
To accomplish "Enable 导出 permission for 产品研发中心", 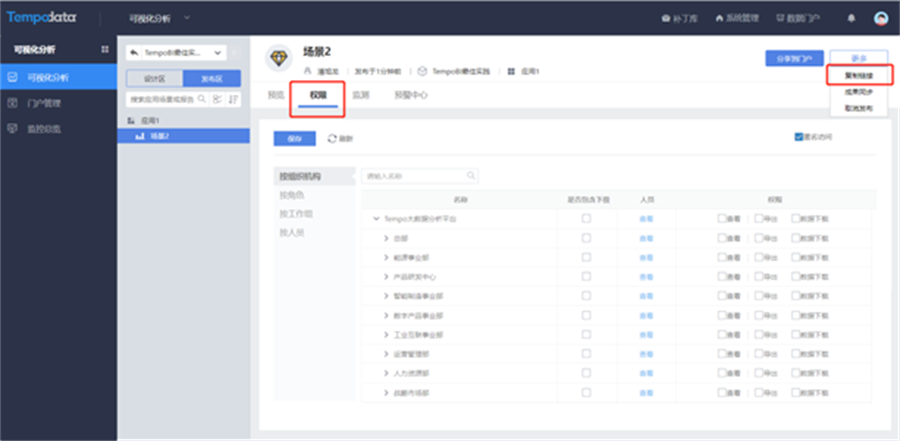I will tap(759, 276).
